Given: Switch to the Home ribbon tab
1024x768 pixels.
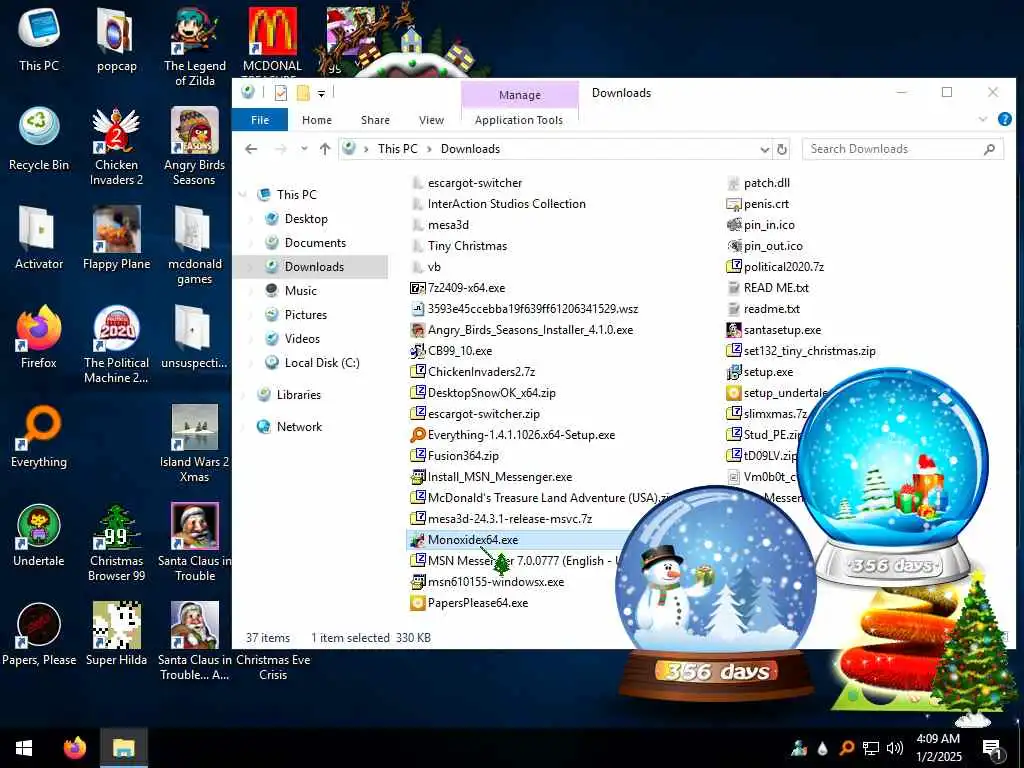Looking at the screenshot, I should [x=317, y=120].
